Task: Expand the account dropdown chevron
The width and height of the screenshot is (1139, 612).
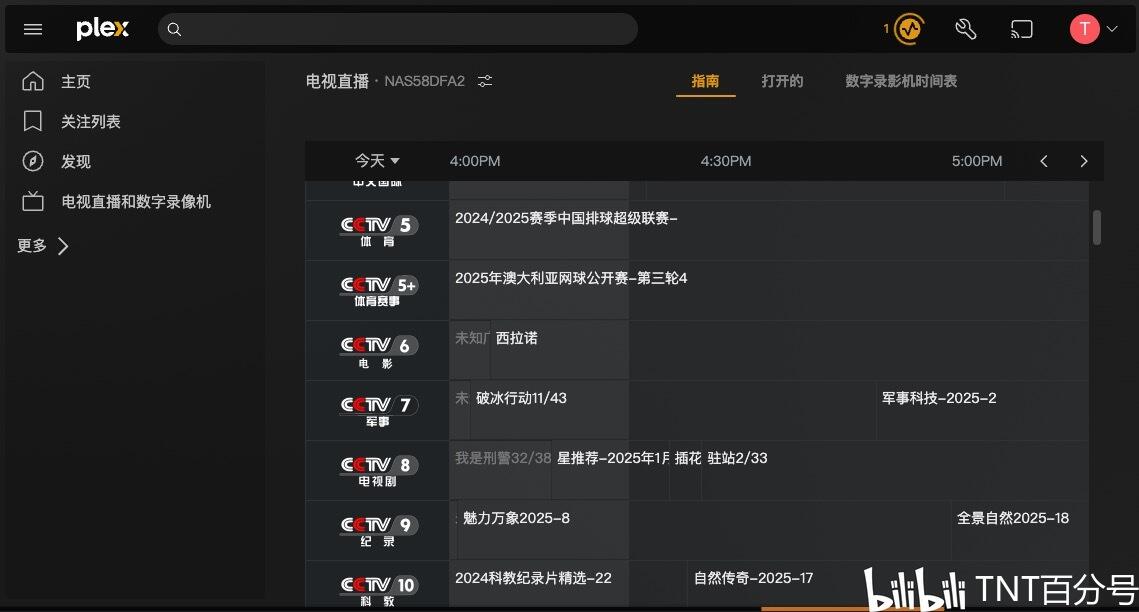Action: click(x=1112, y=29)
